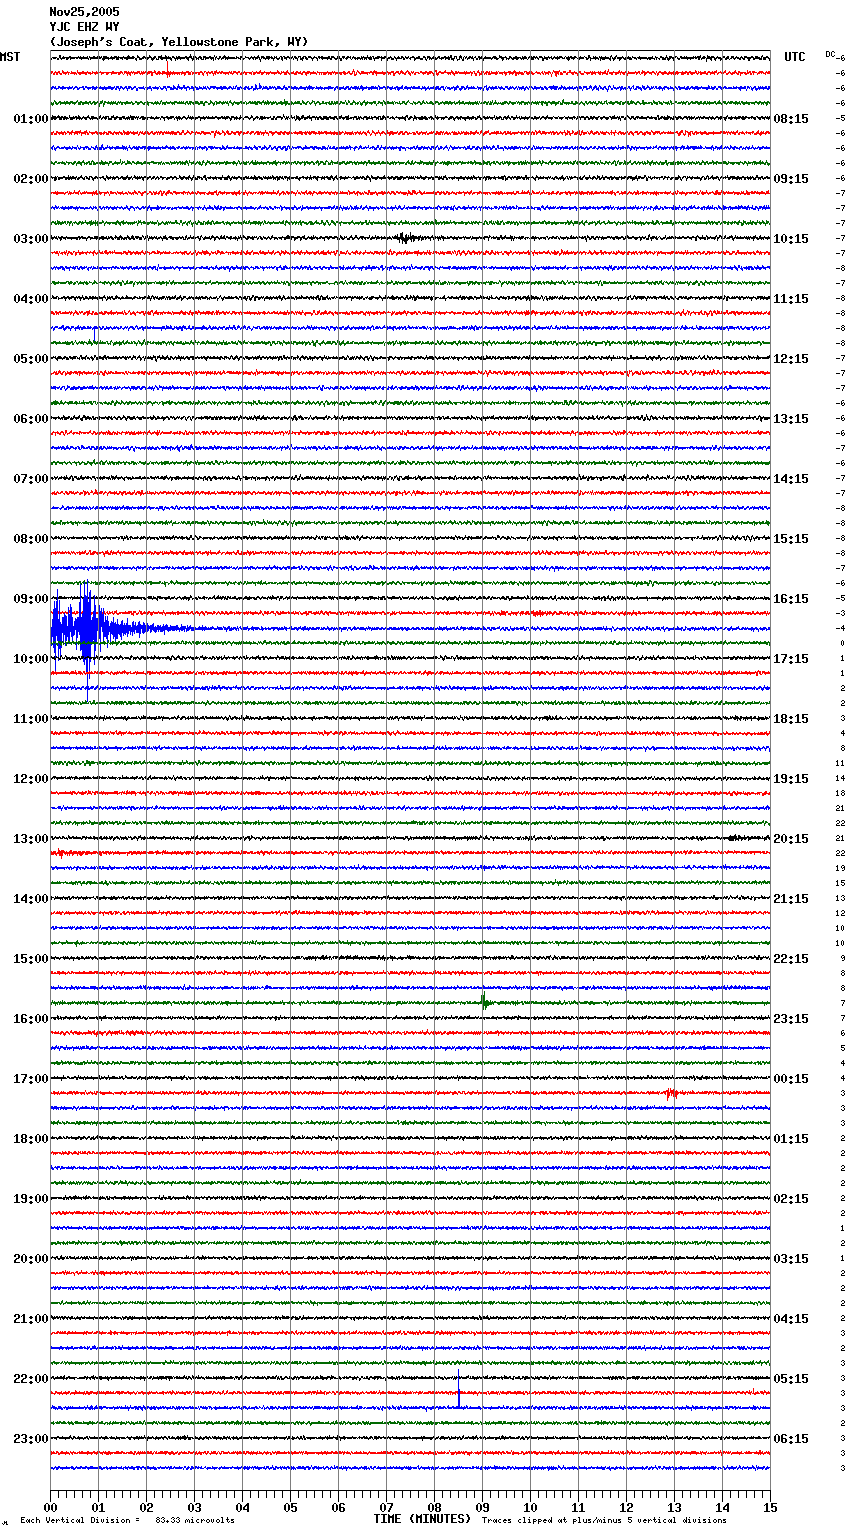
Task: Click the 04:15 UTC time label
Action: coord(791,1319)
